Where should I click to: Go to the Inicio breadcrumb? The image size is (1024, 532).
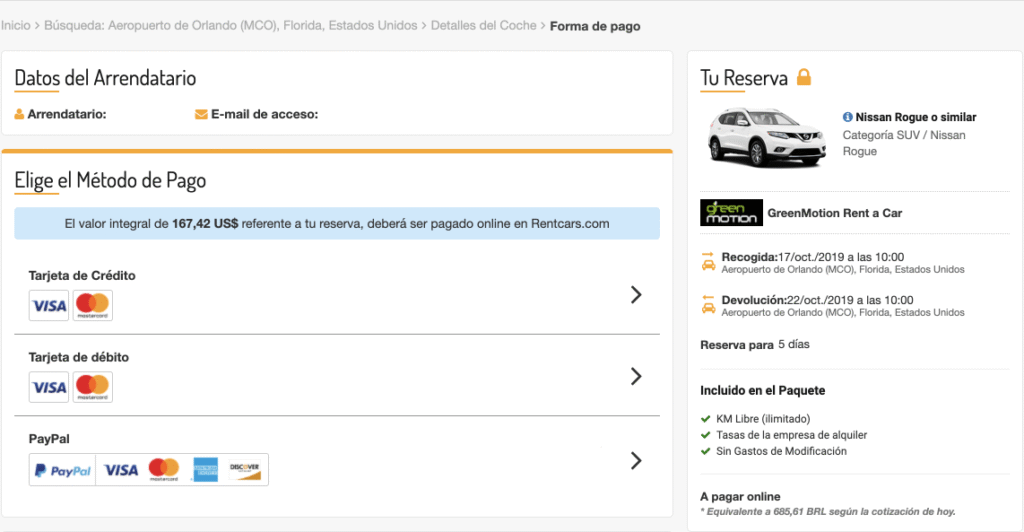pyautogui.click(x=16, y=25)
